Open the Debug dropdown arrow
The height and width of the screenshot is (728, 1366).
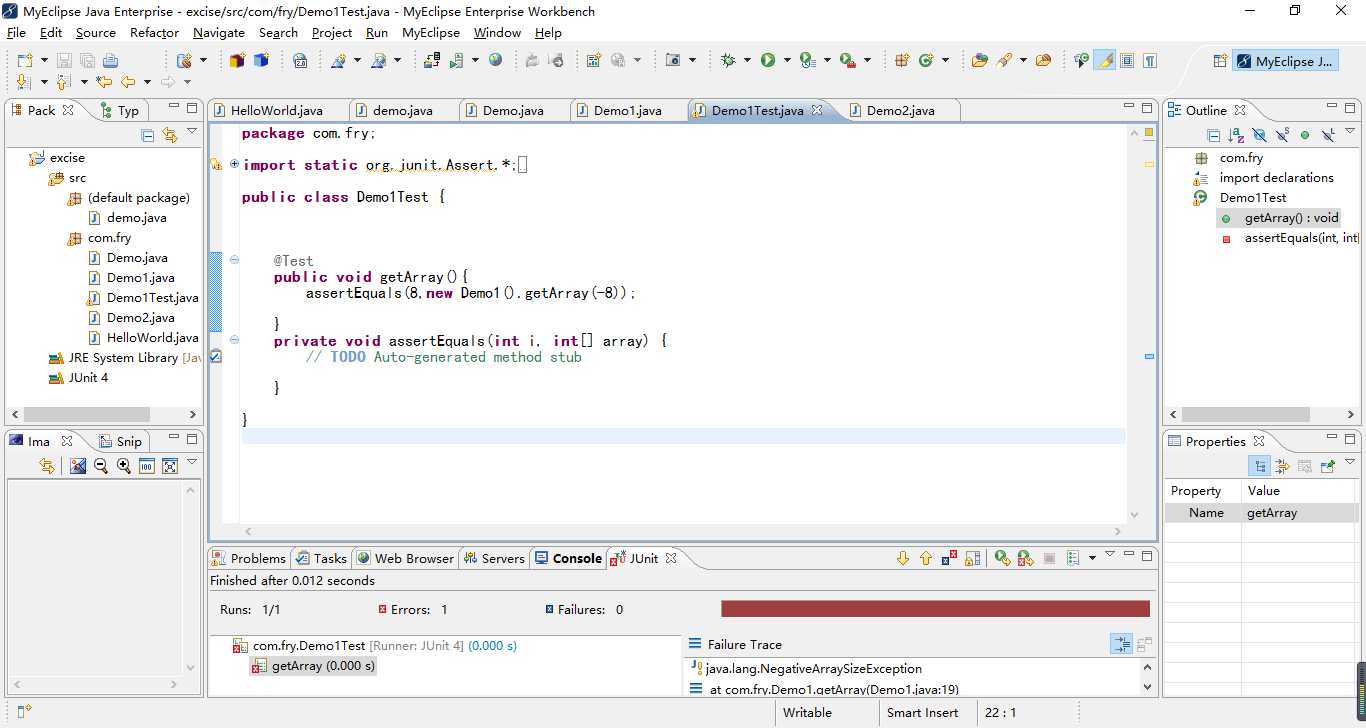point(747,61)
